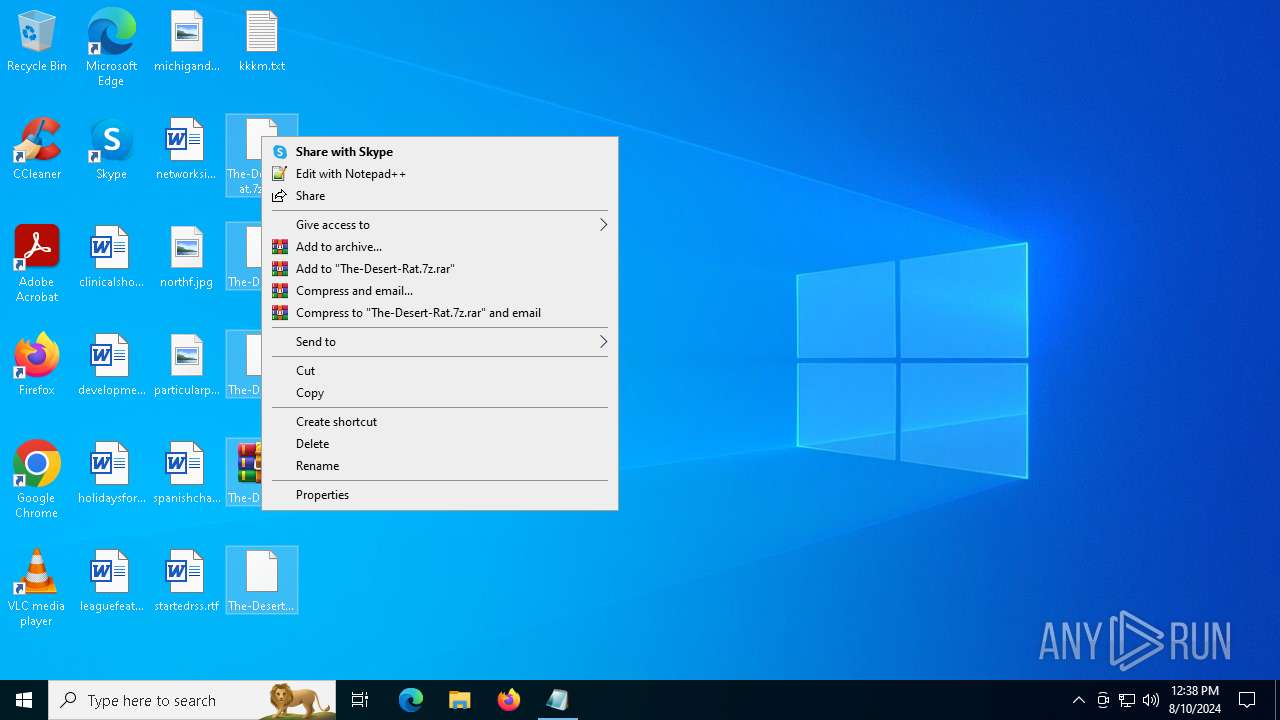Choose Add to archive...

[440, 247]
